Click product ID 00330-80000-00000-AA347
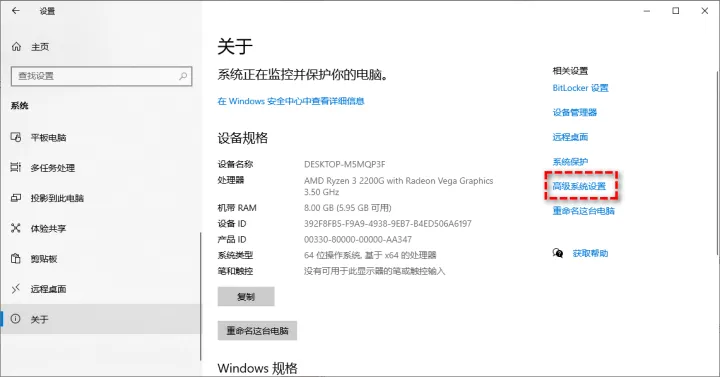The height and width of the screenshot is (377, 720). coord(358,239)
